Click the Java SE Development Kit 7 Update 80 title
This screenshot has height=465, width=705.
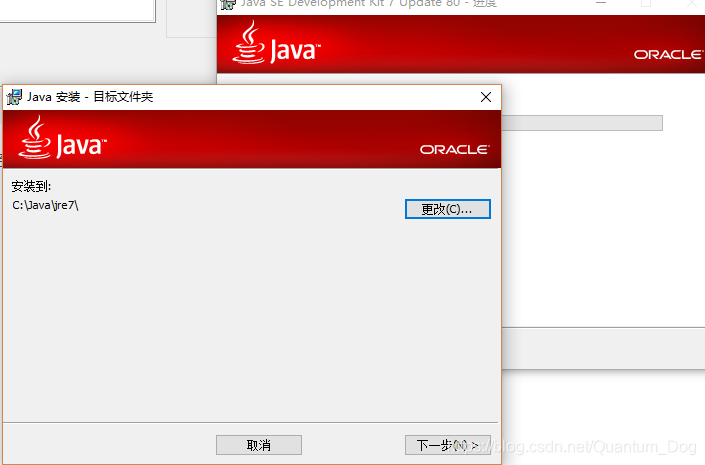pos(369,4)
